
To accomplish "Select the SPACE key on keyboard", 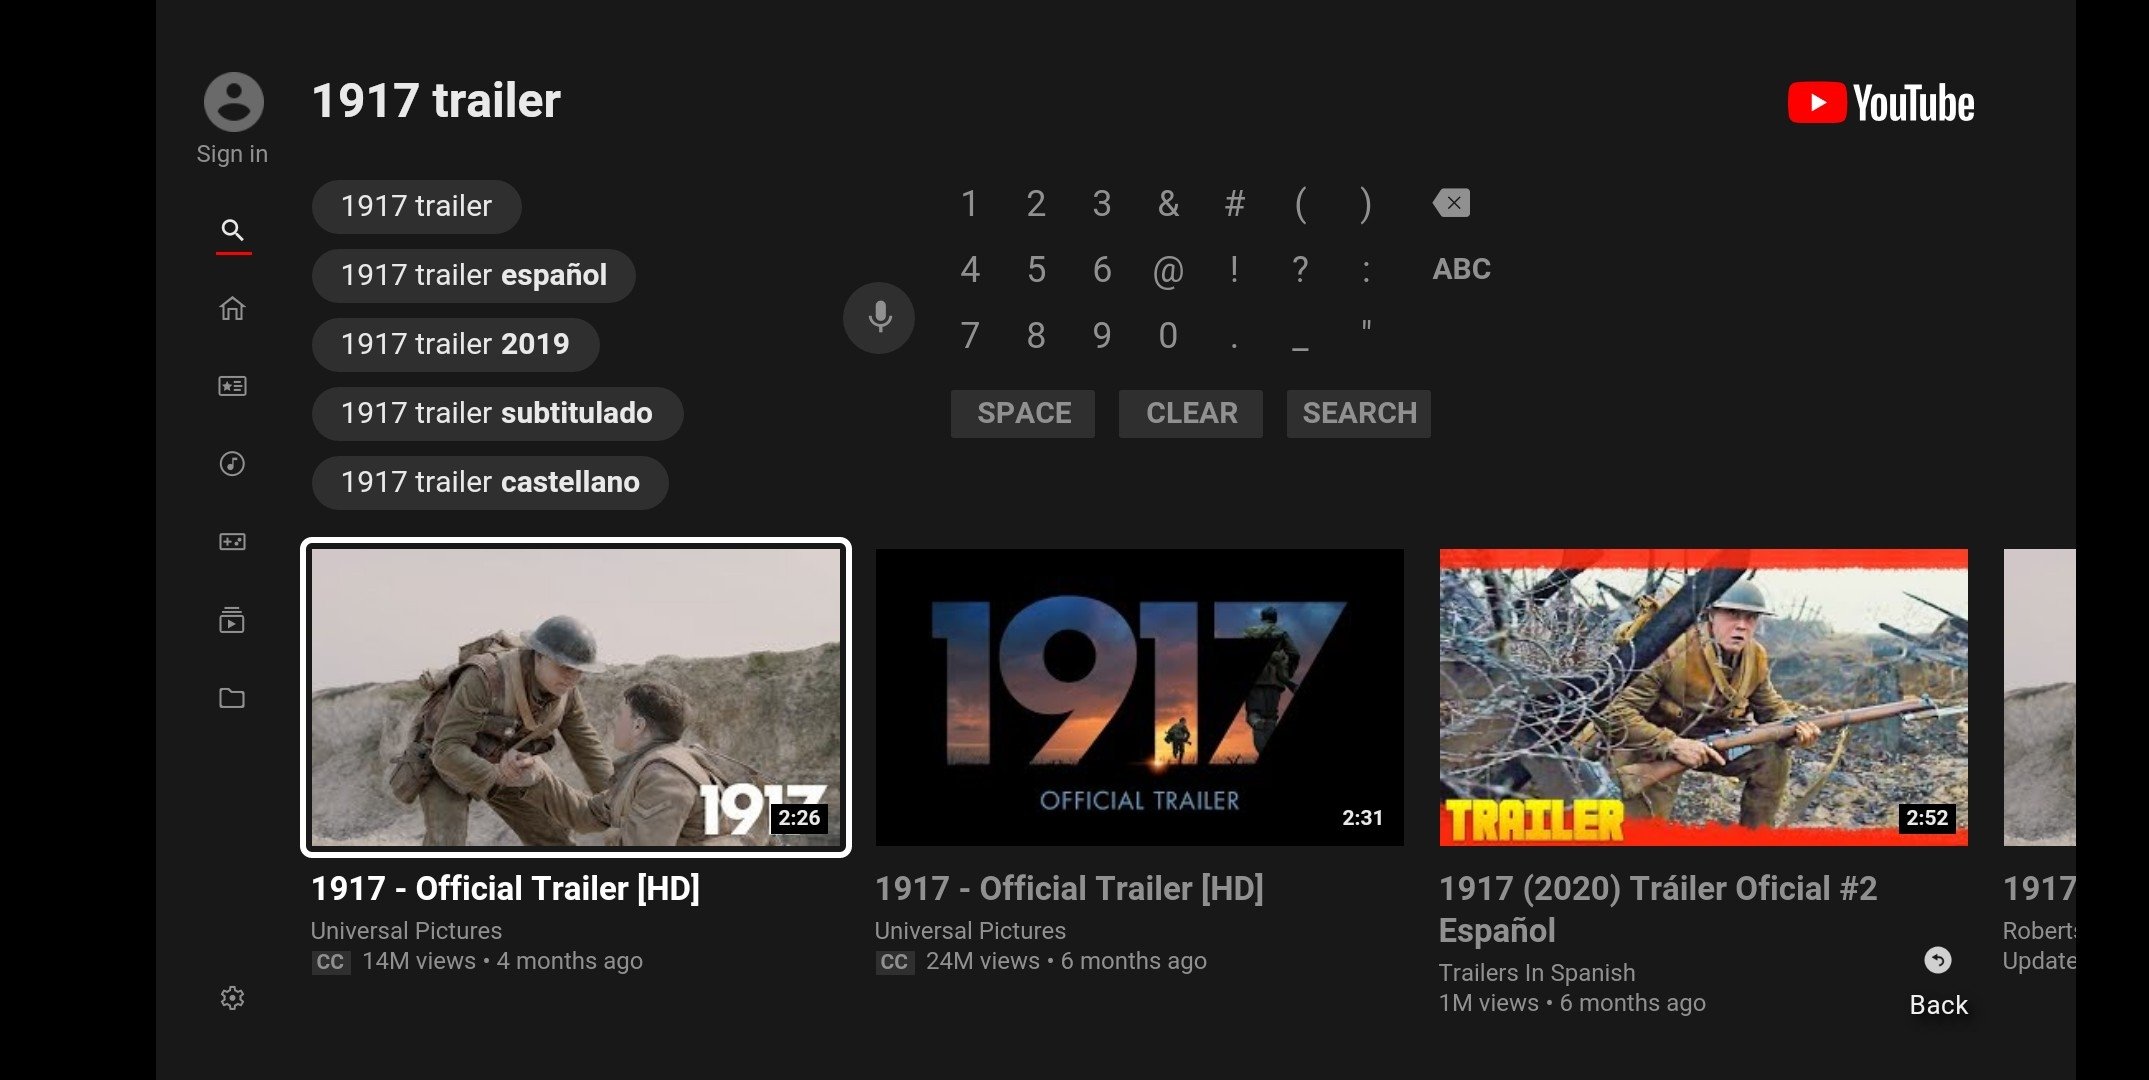I will [1023, 413].
